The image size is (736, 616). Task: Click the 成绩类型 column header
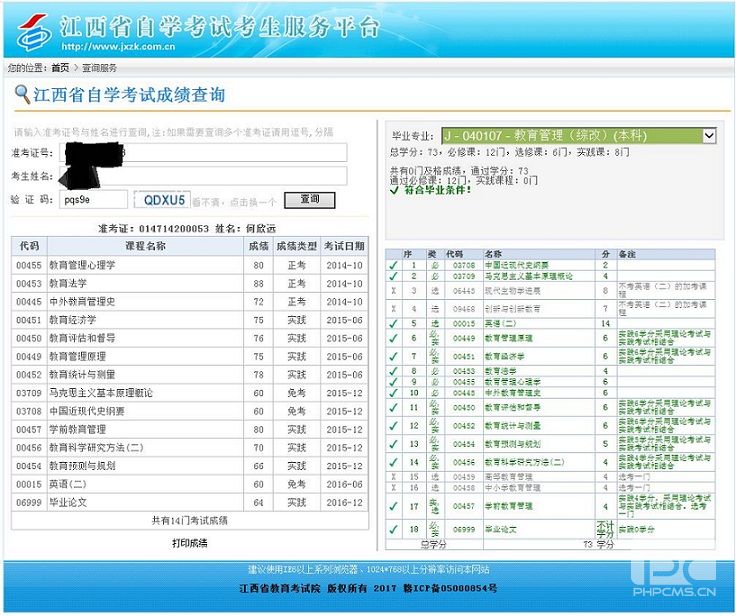(x=297, y=246)
